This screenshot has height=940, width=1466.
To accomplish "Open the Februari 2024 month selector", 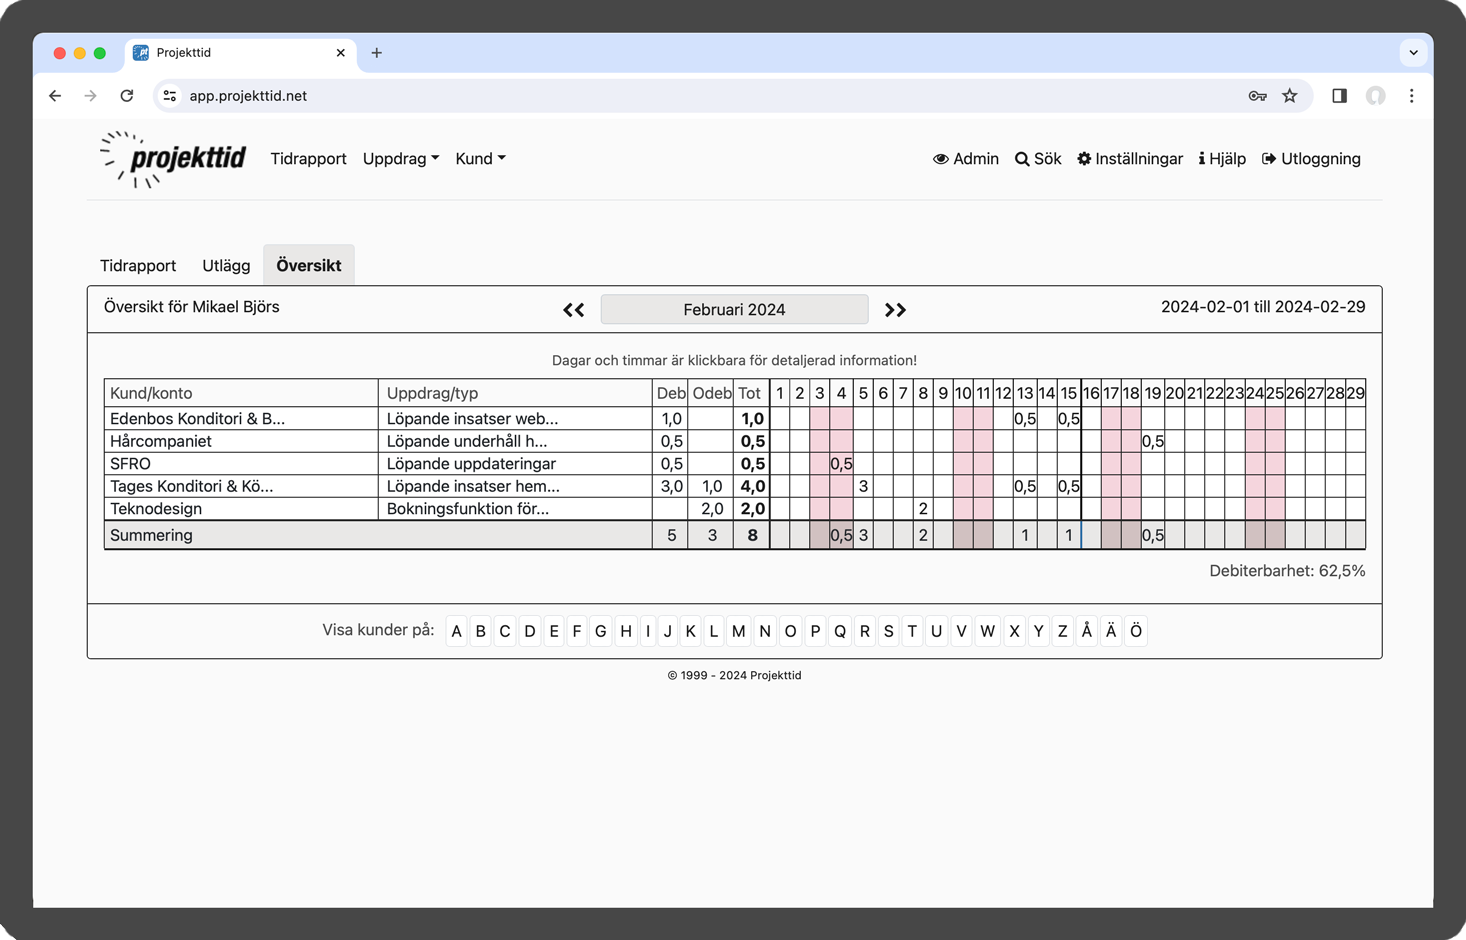I will [x=734, y=310].
